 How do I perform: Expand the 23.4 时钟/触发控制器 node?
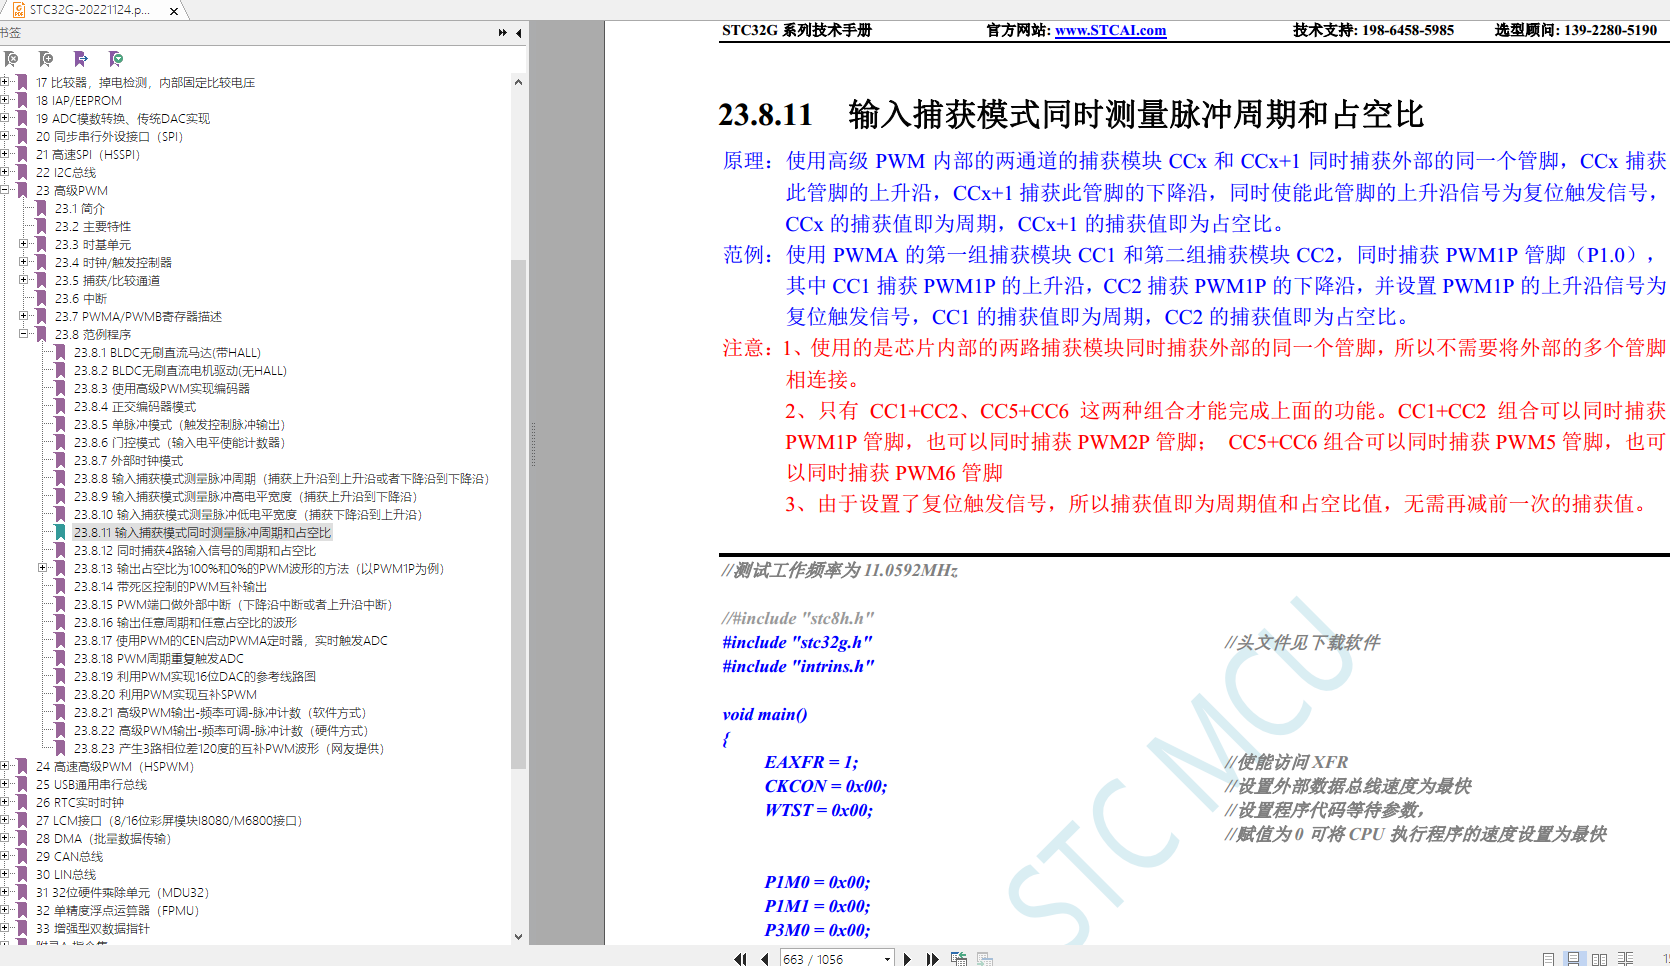(23, 262)
